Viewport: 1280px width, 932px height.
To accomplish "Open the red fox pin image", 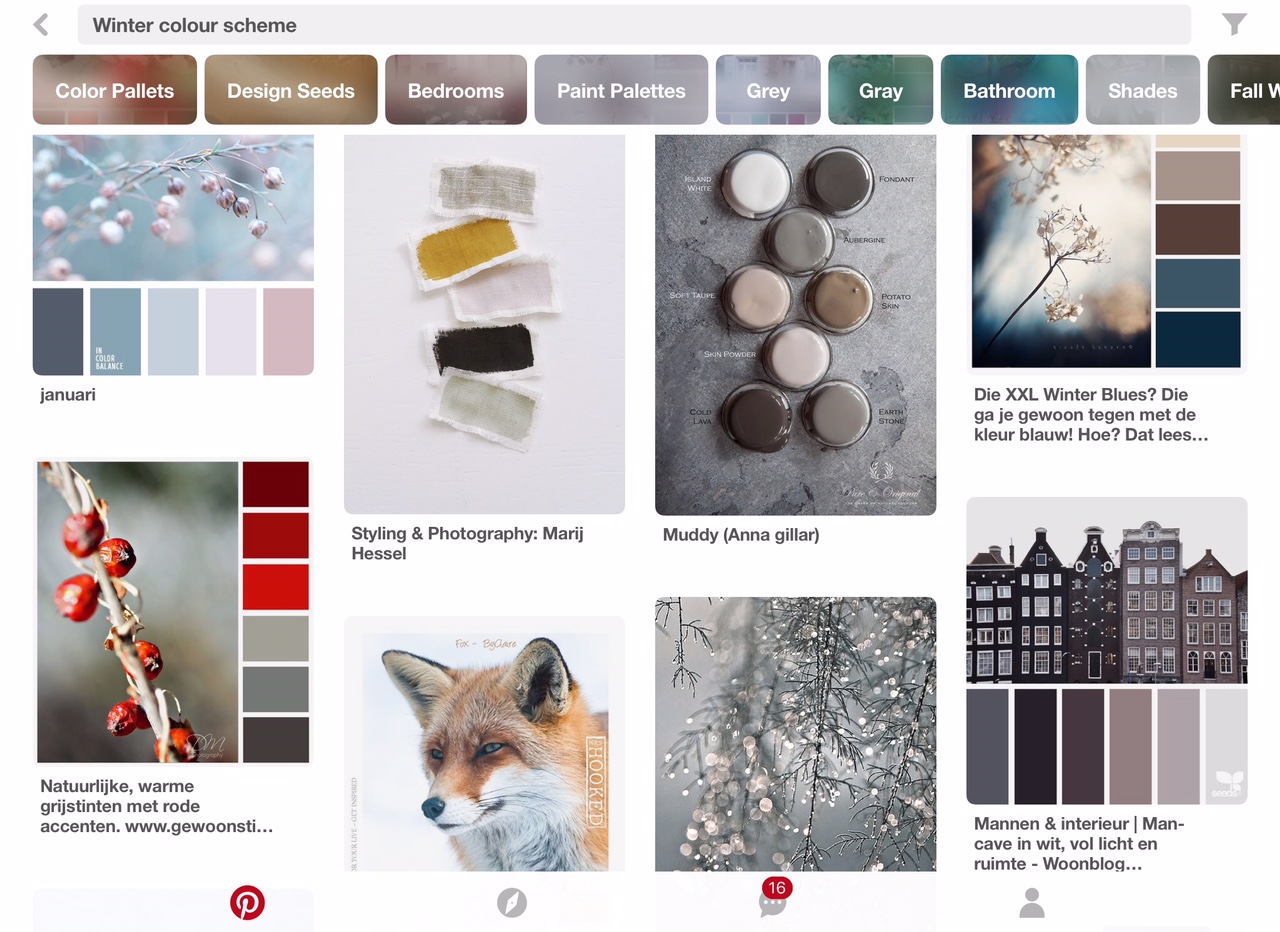I will coord(485,745).
